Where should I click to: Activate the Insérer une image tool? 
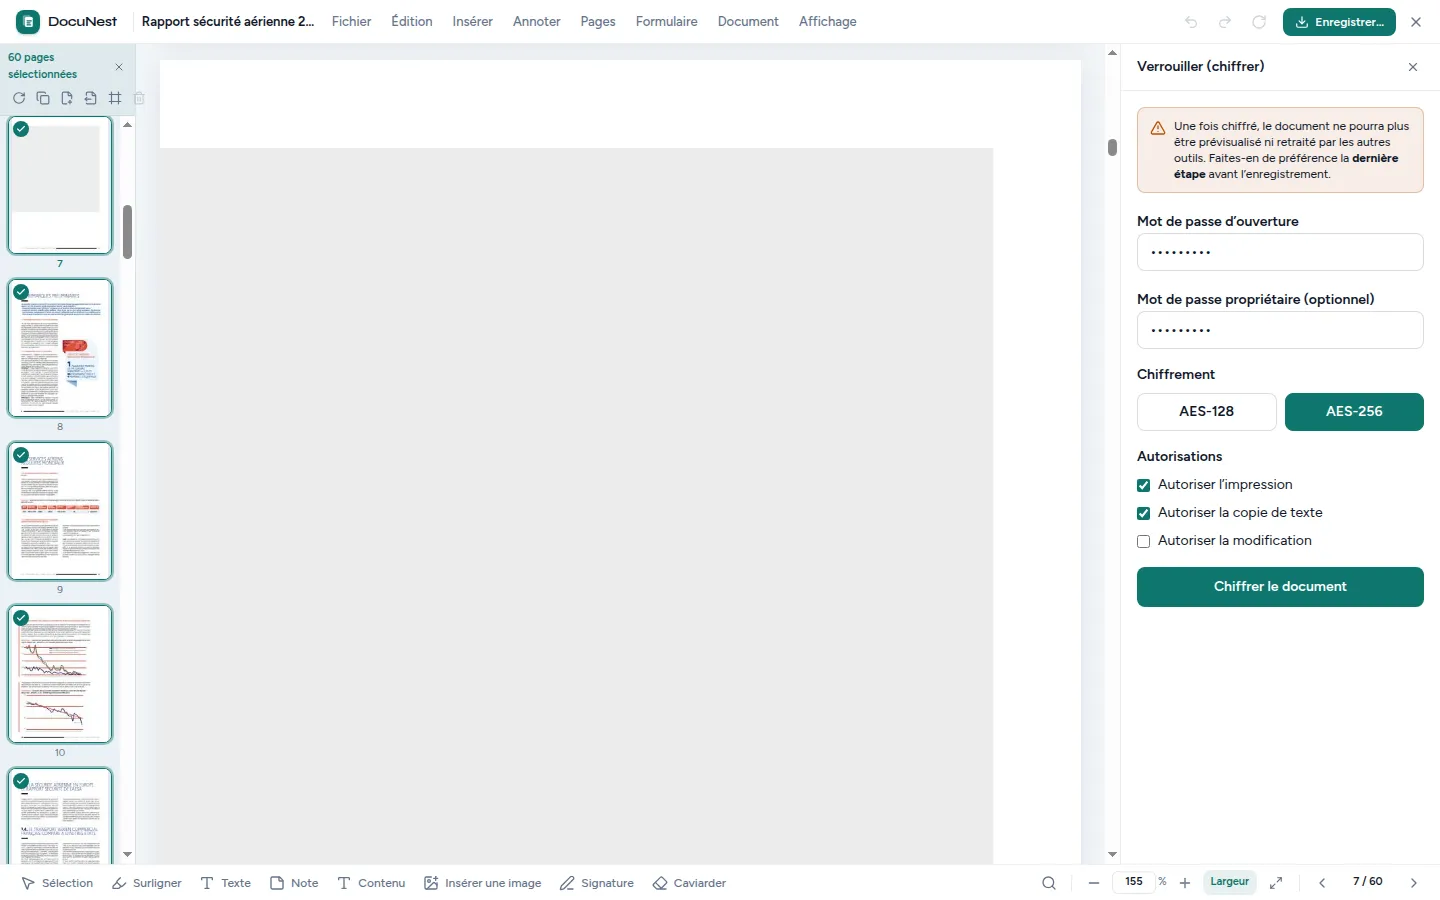[x=482, y=883]
